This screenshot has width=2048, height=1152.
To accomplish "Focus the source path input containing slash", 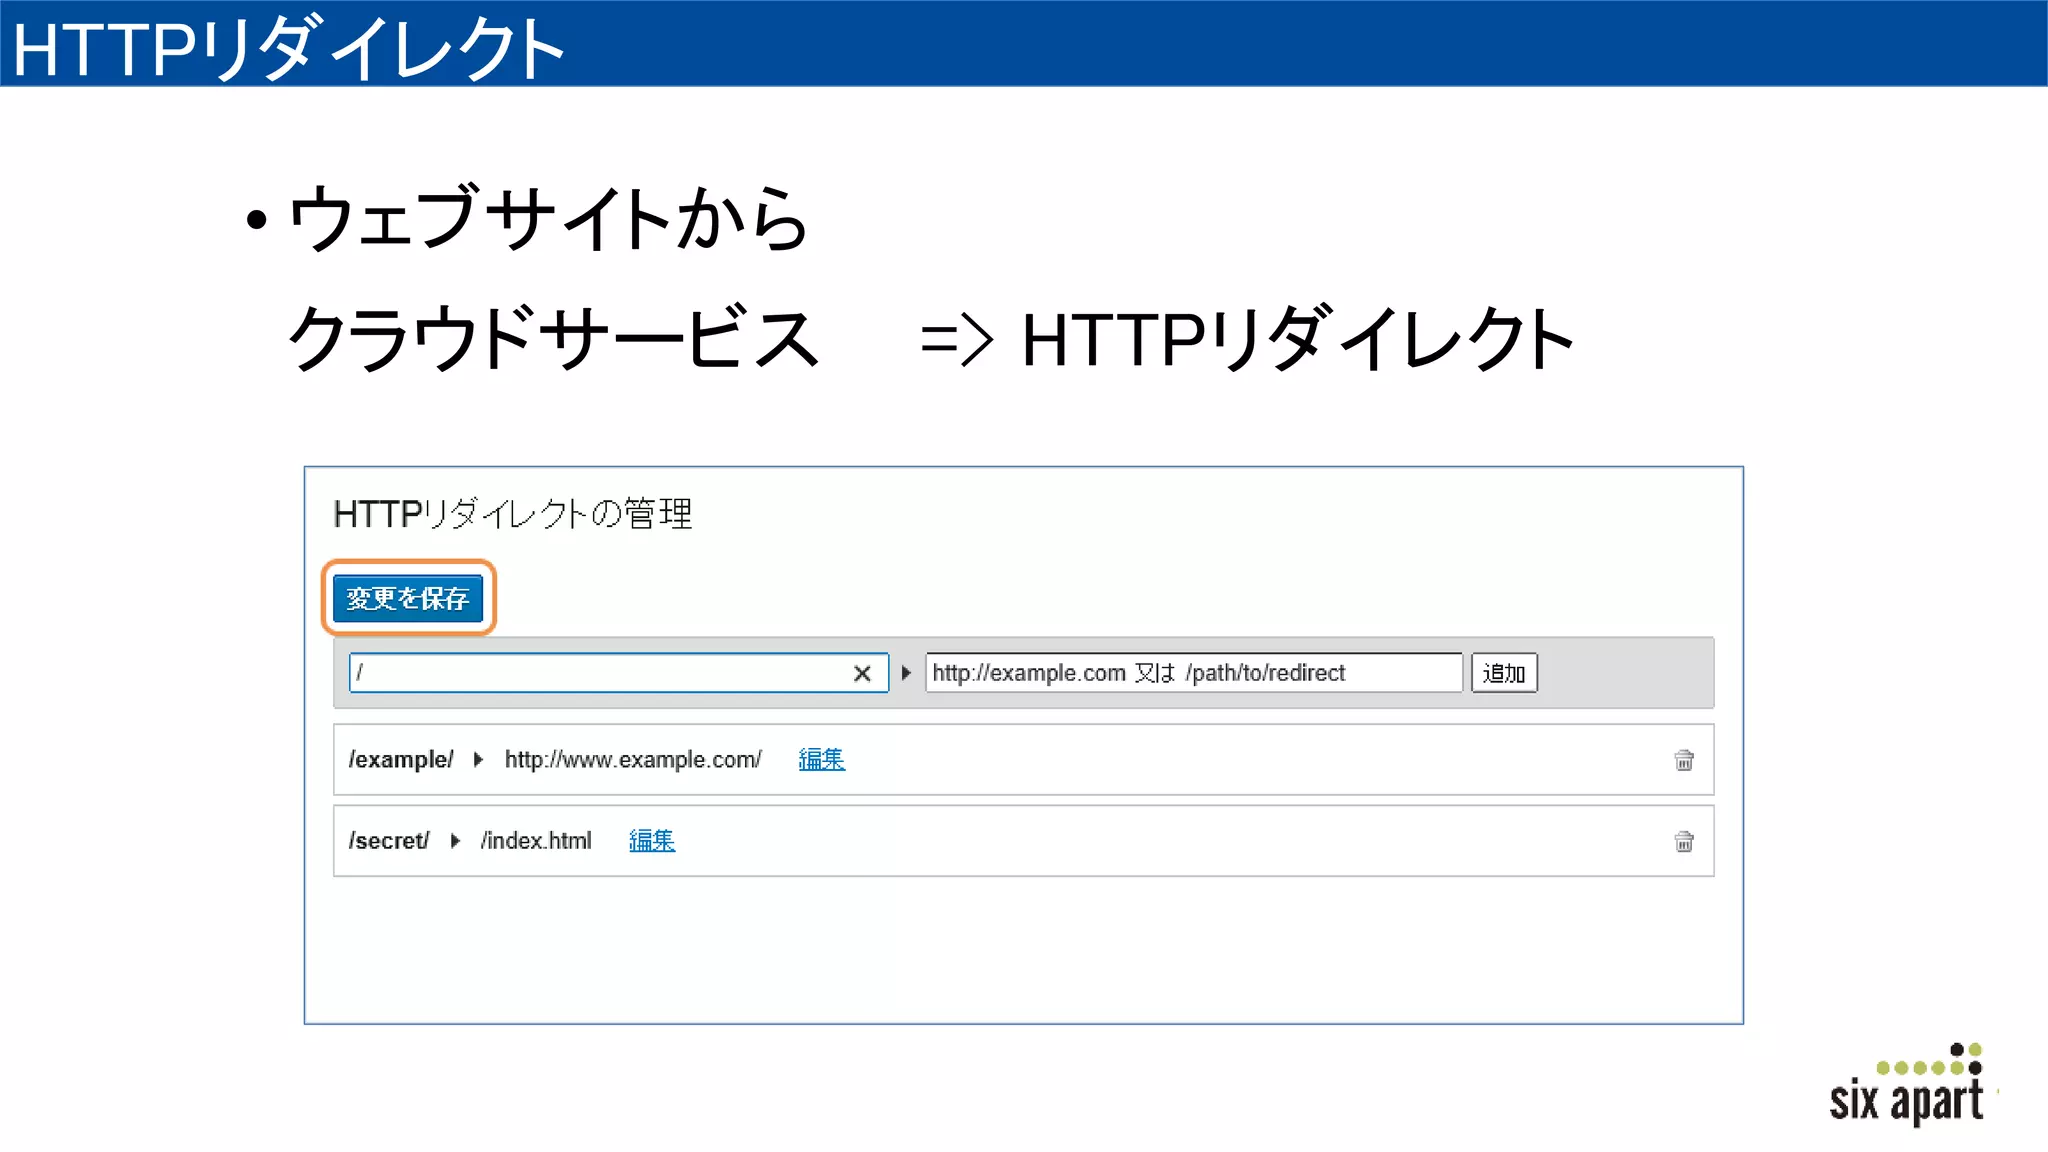I will (x=618, y=673).
